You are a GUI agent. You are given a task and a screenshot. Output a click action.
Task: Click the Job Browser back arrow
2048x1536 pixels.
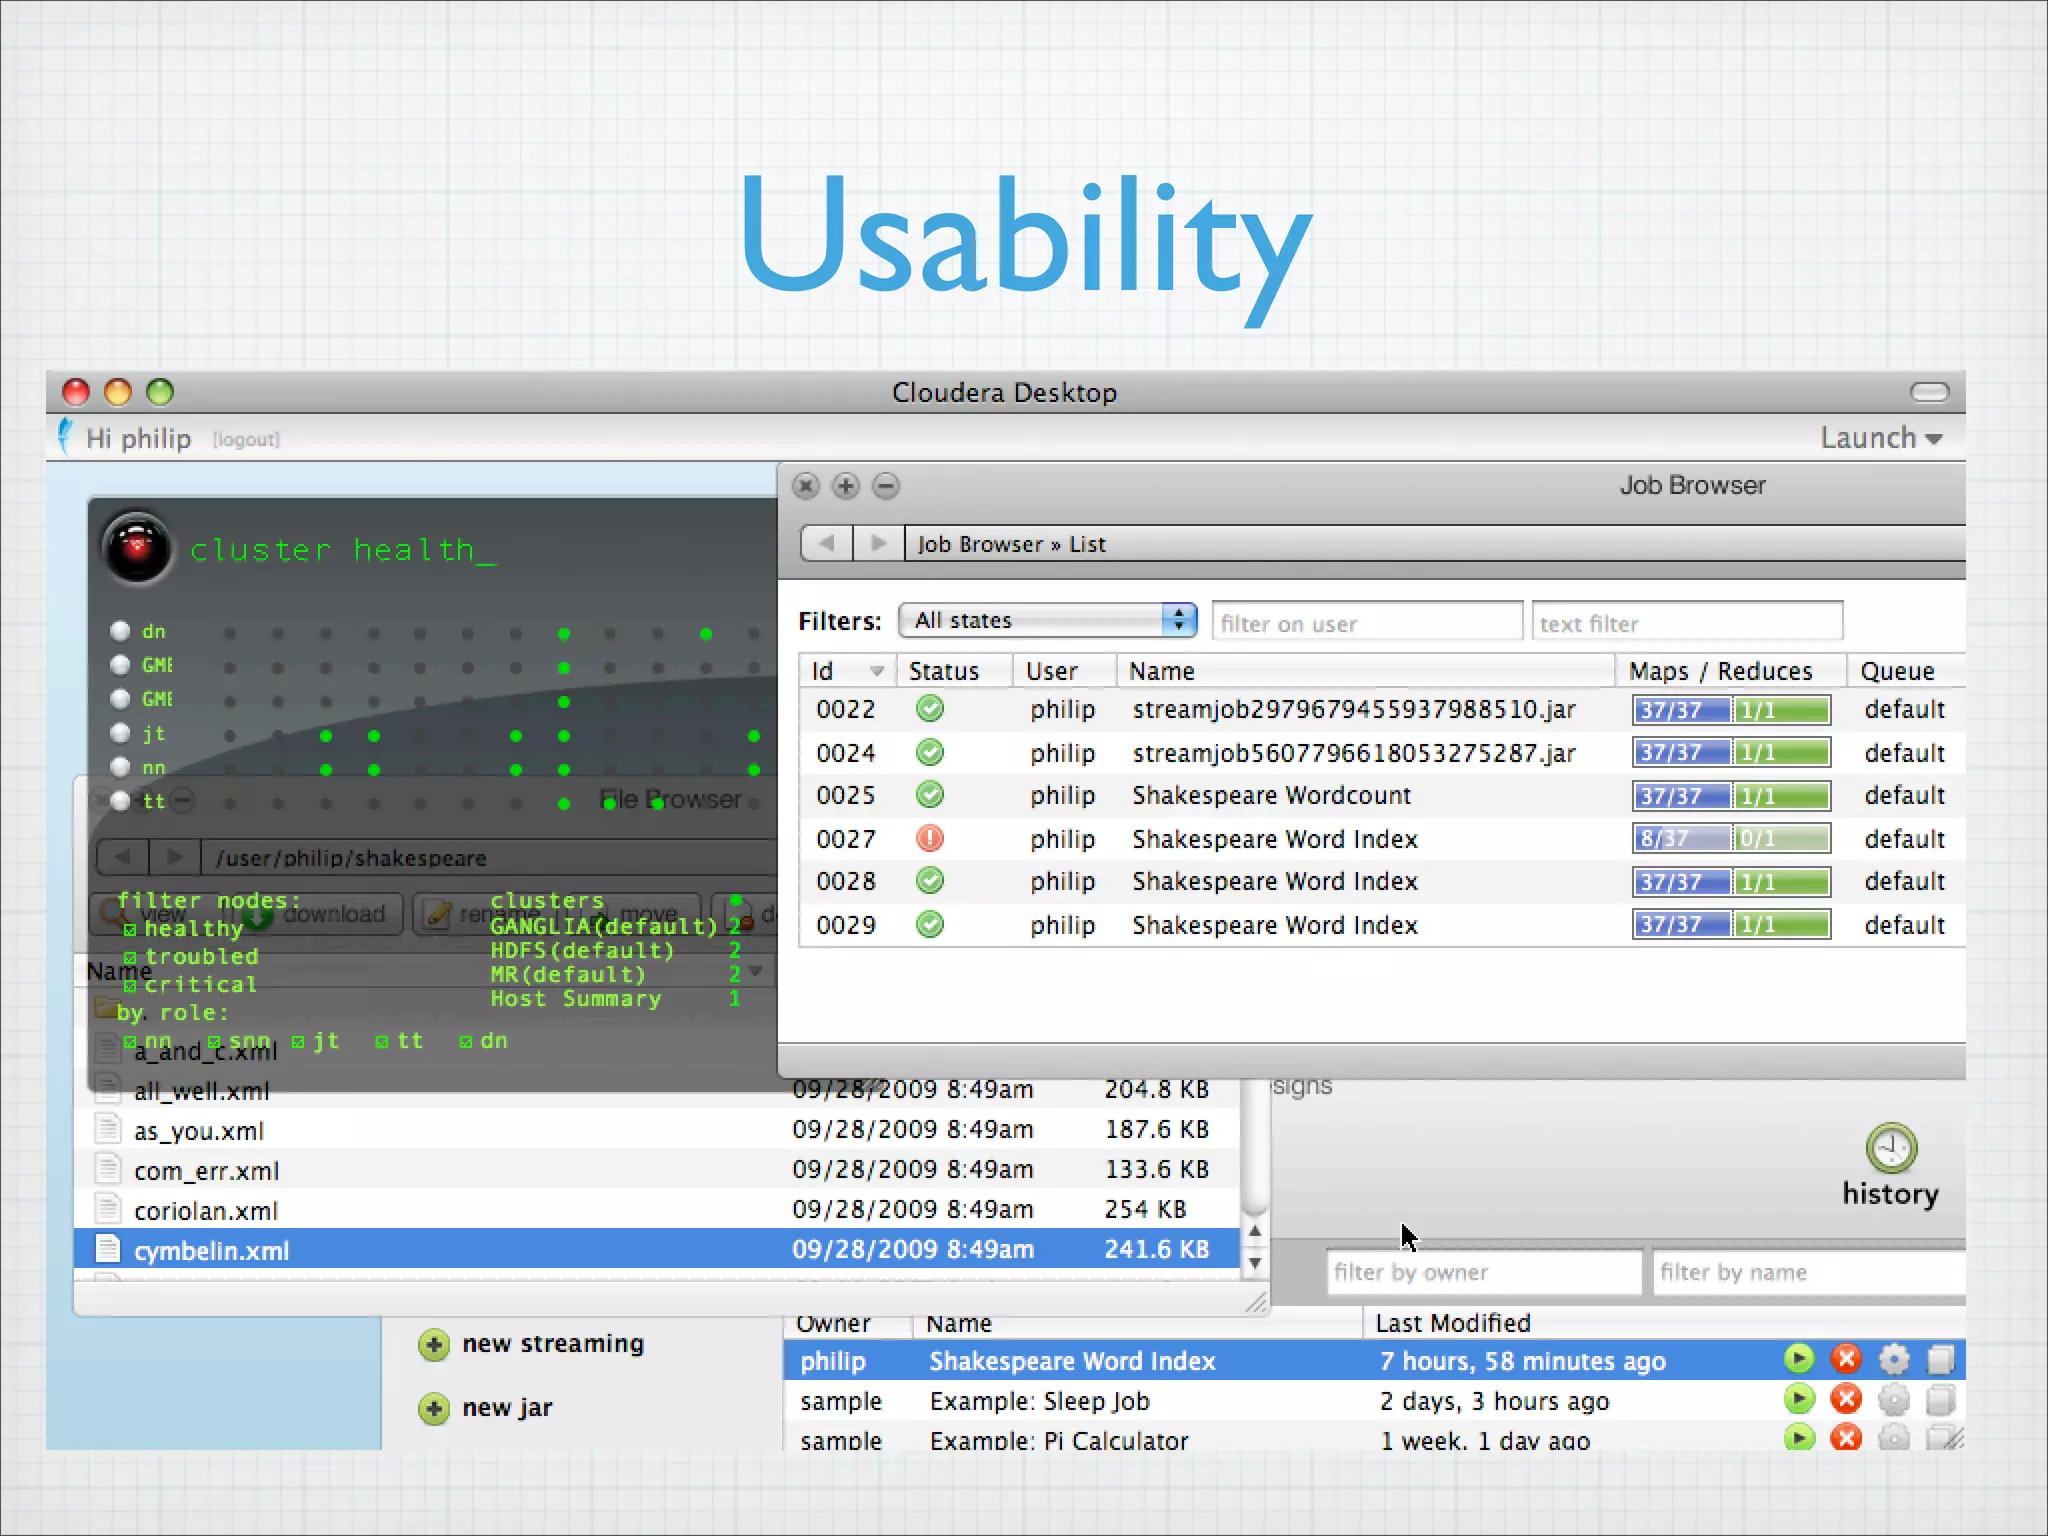(827, 543)
